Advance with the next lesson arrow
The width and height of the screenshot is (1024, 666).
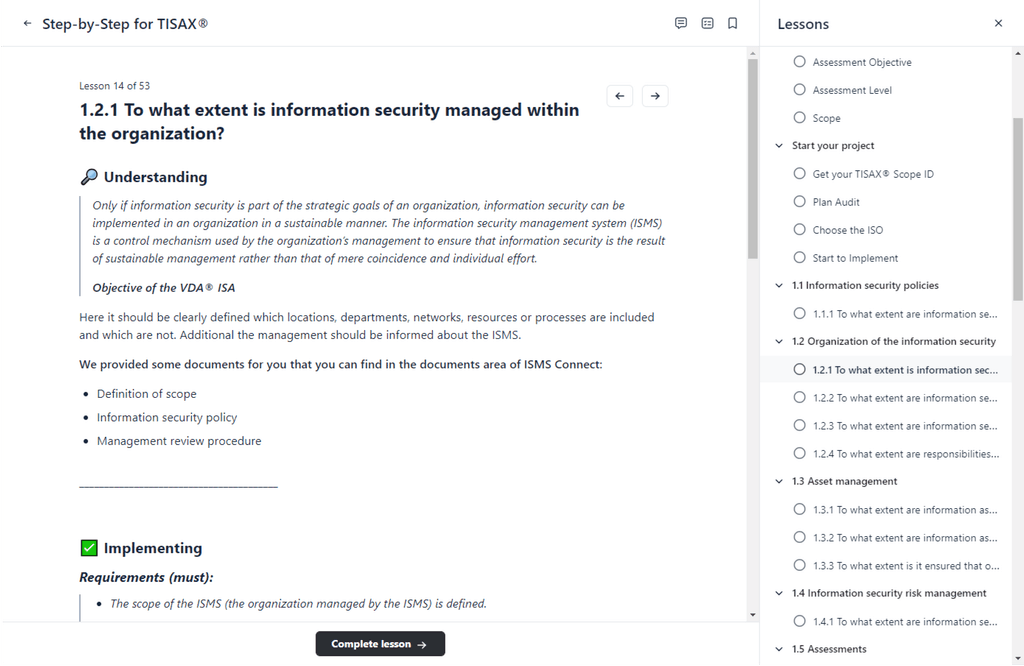[x=654, y=95]
